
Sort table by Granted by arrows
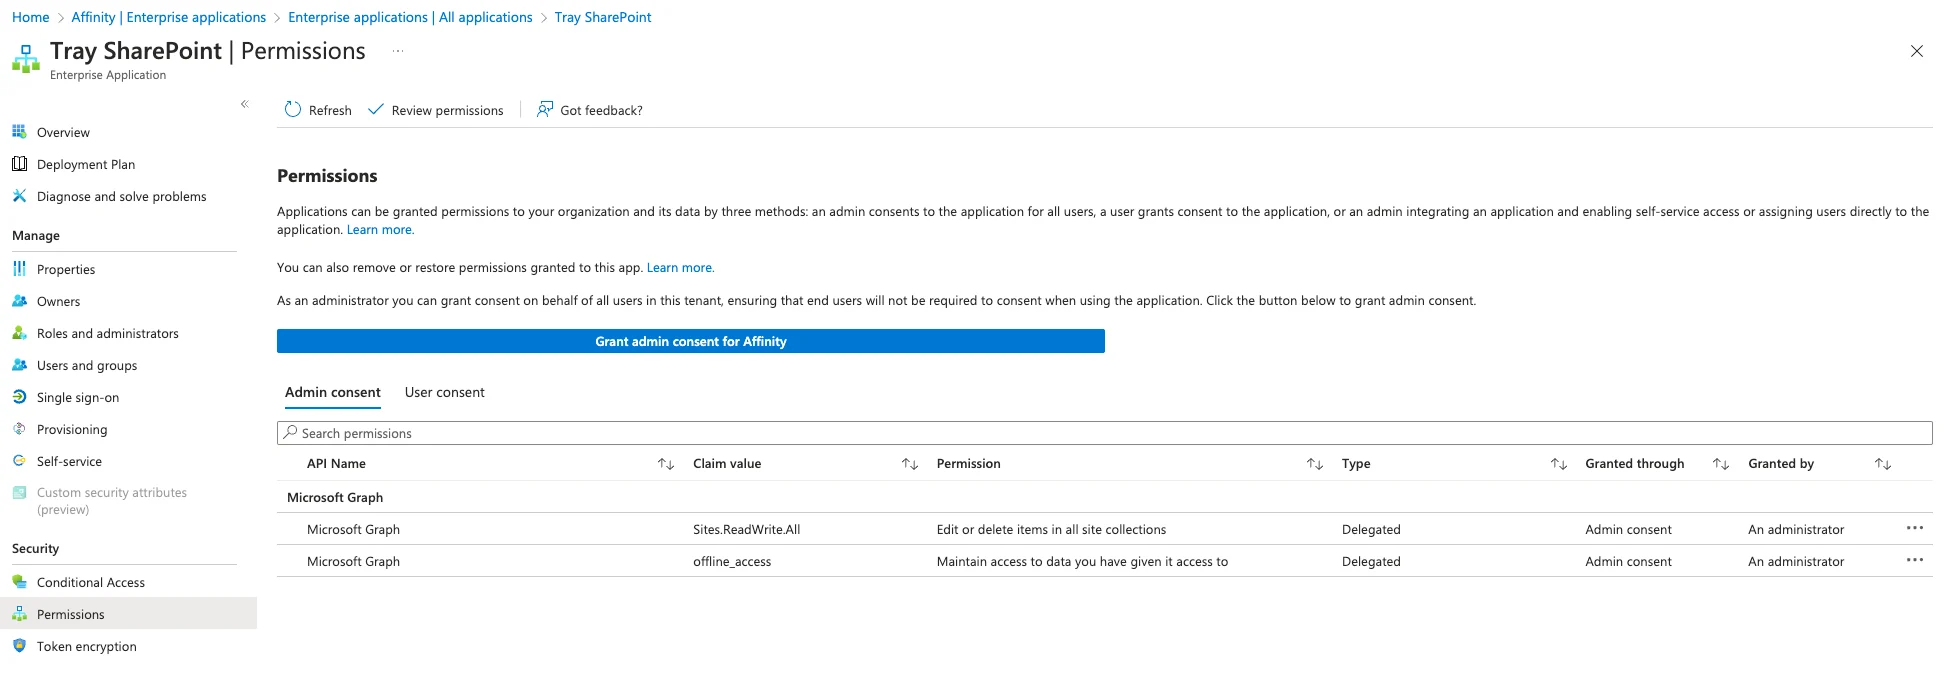pyautogui.click(x=1883, y=464)
